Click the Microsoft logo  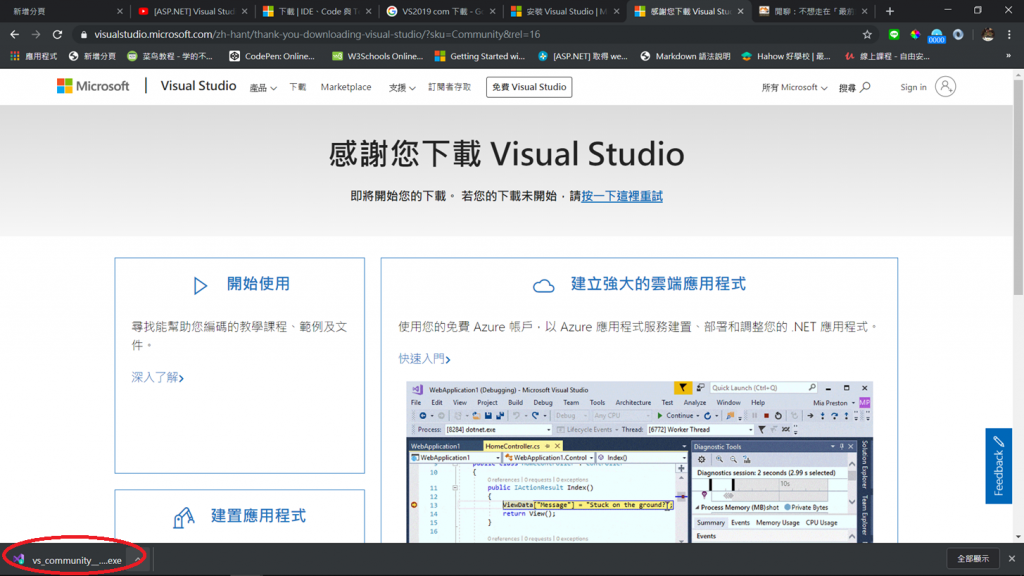click(93, 86)
